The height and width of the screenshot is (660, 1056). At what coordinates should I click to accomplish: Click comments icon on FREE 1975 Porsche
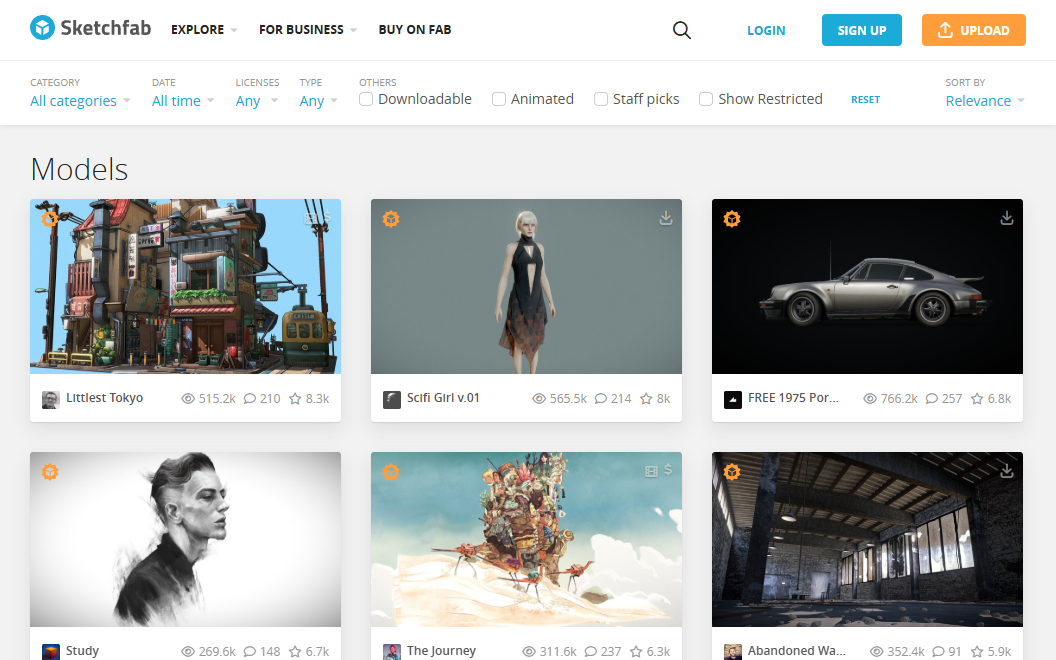pos(932,398)
